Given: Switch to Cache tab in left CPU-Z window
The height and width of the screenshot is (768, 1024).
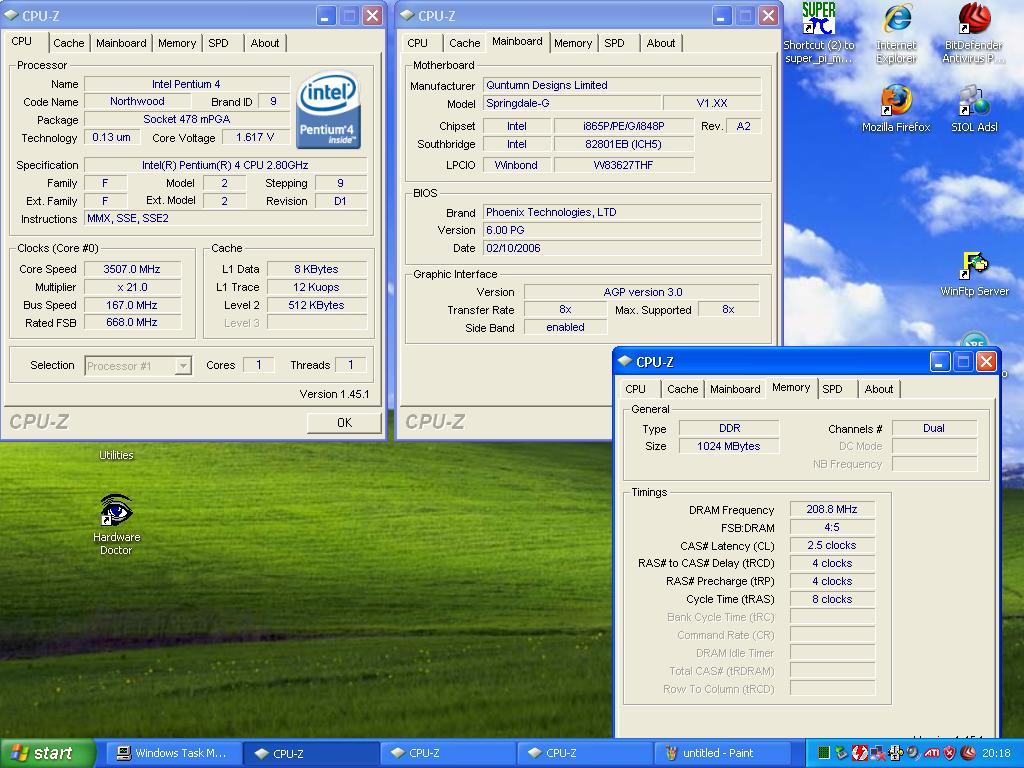Looking at the screenshot, I should coord(69,43).
